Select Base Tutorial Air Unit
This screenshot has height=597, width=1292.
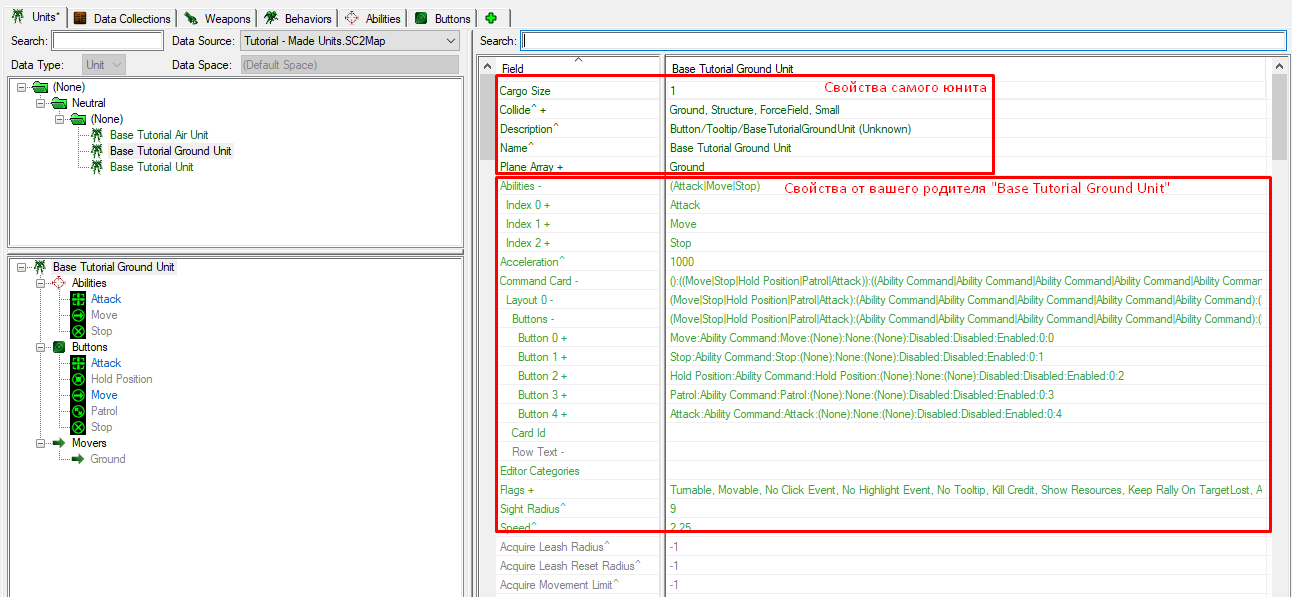159,135
